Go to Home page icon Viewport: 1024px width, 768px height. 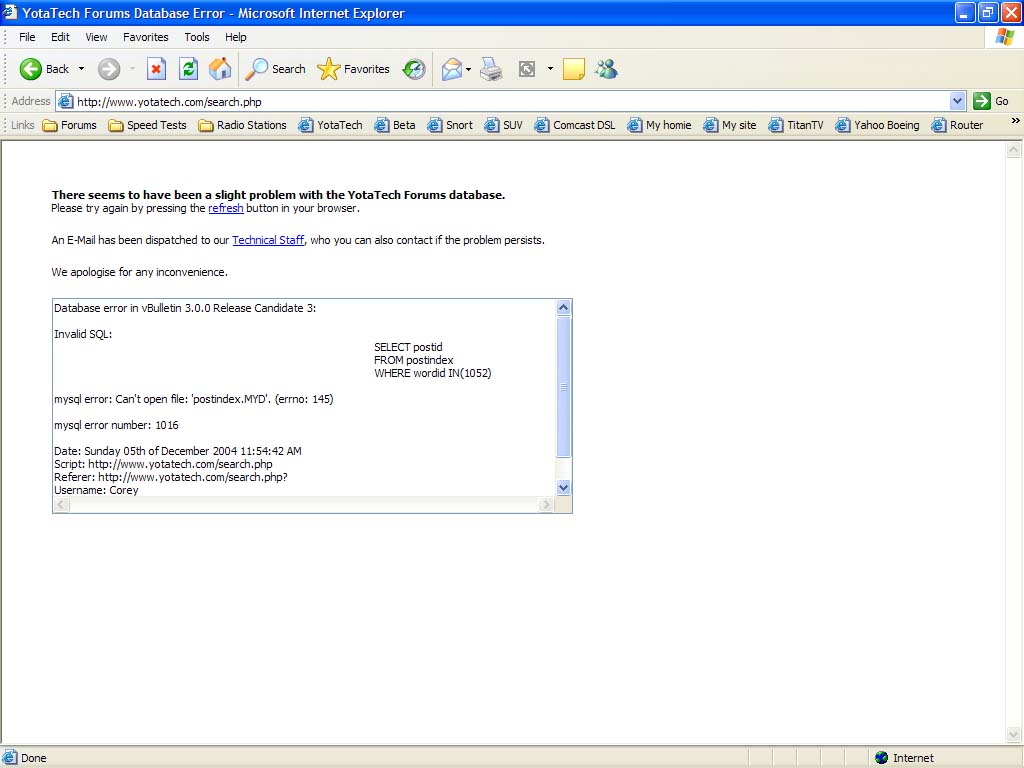point(220,69)
